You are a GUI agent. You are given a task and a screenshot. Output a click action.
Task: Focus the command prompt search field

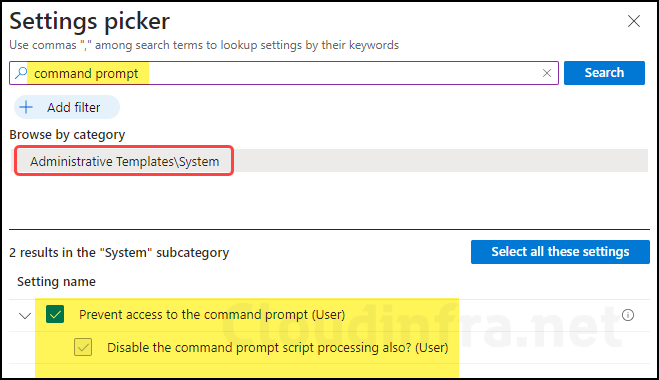coord(286,73)
